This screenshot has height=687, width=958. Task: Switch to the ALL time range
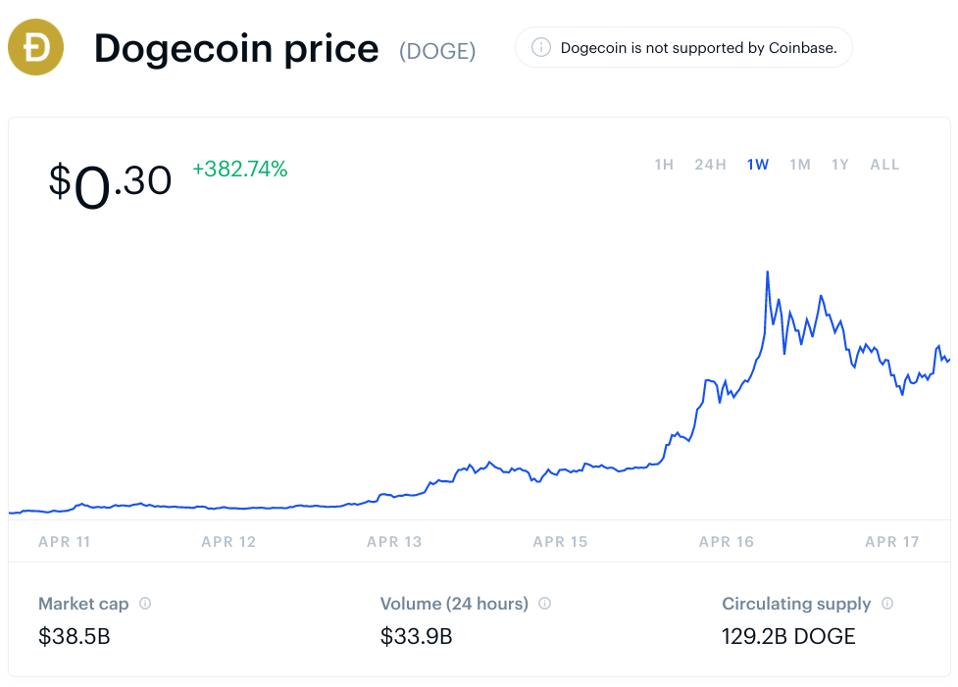pyautogui.click(x=884, y=165)
